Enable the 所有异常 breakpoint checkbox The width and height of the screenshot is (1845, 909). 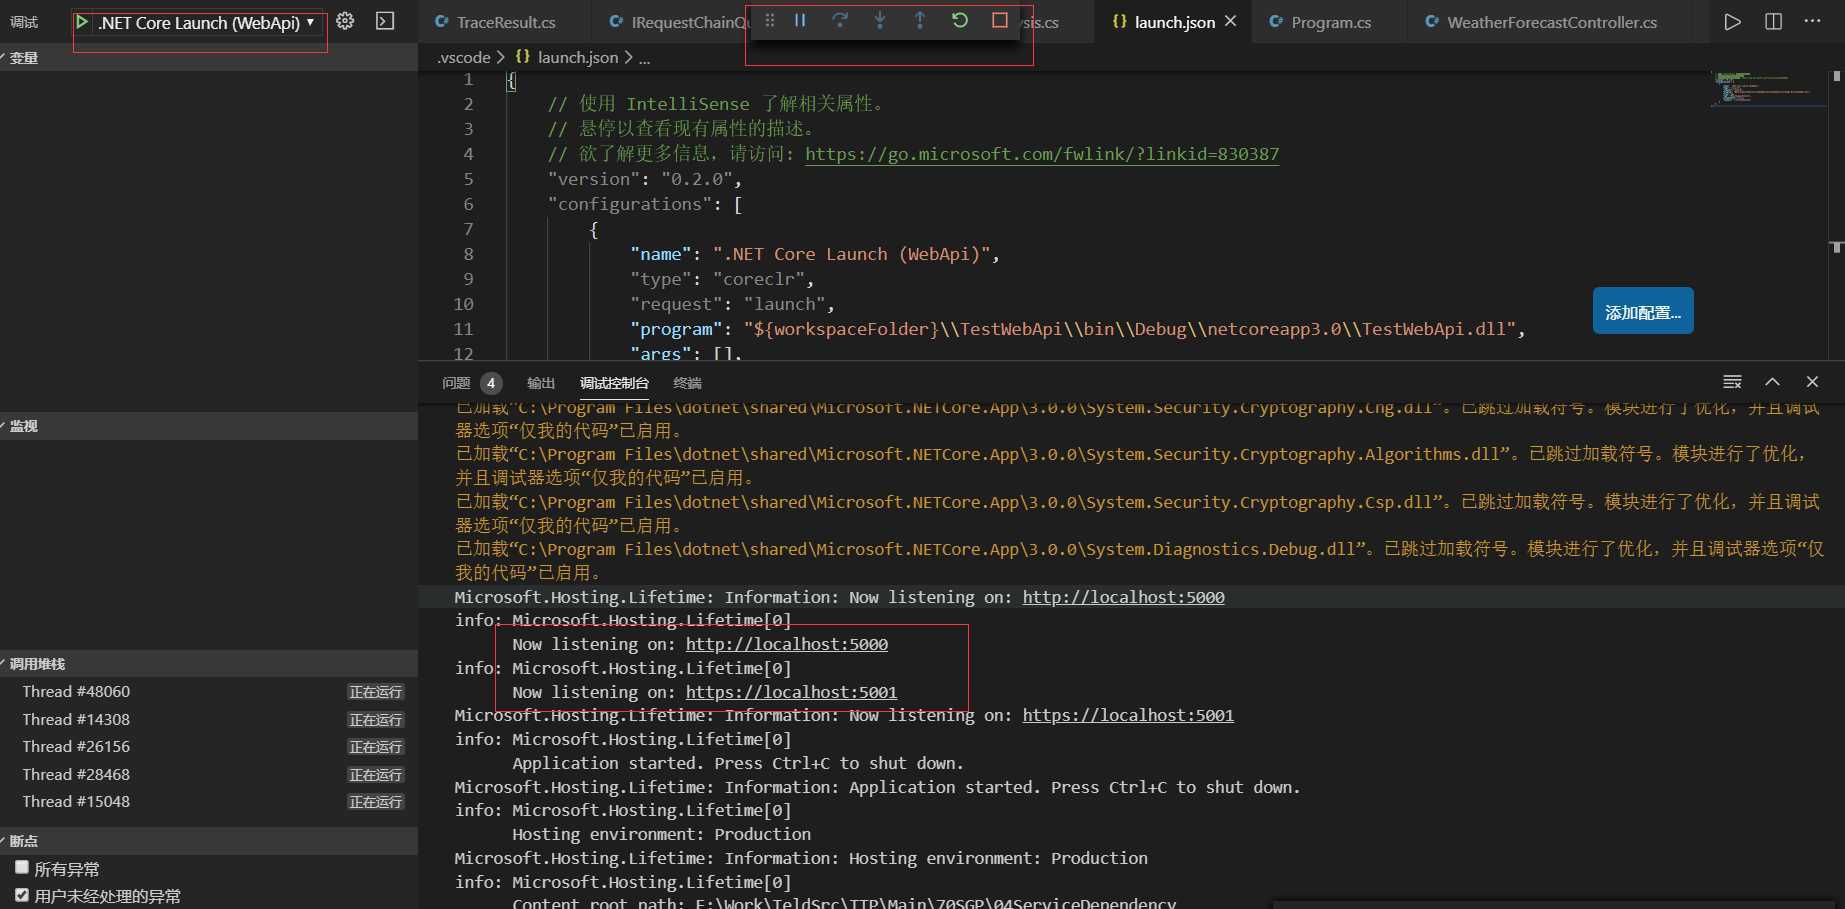pyautogui.click(x=22, y=868)
